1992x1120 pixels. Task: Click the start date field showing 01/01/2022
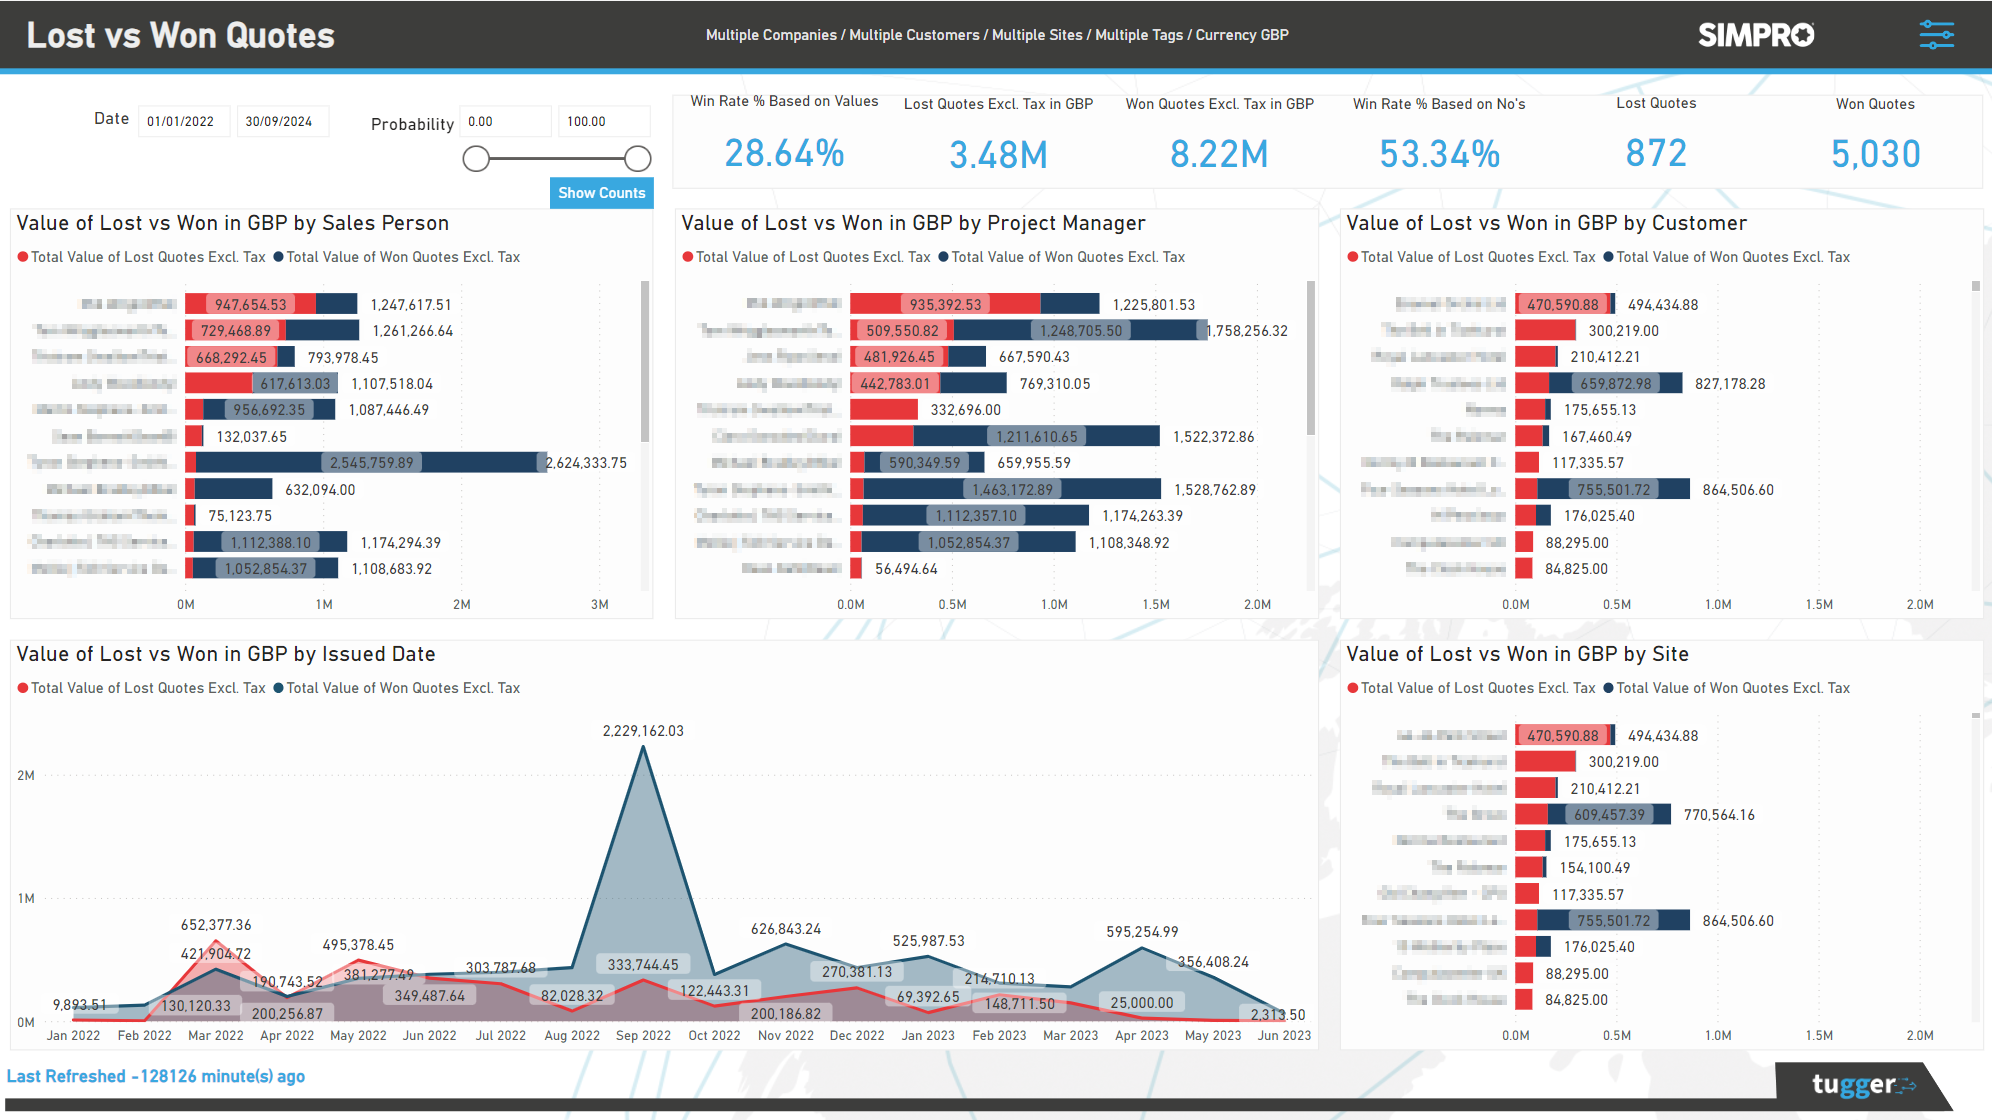point(183,121)
